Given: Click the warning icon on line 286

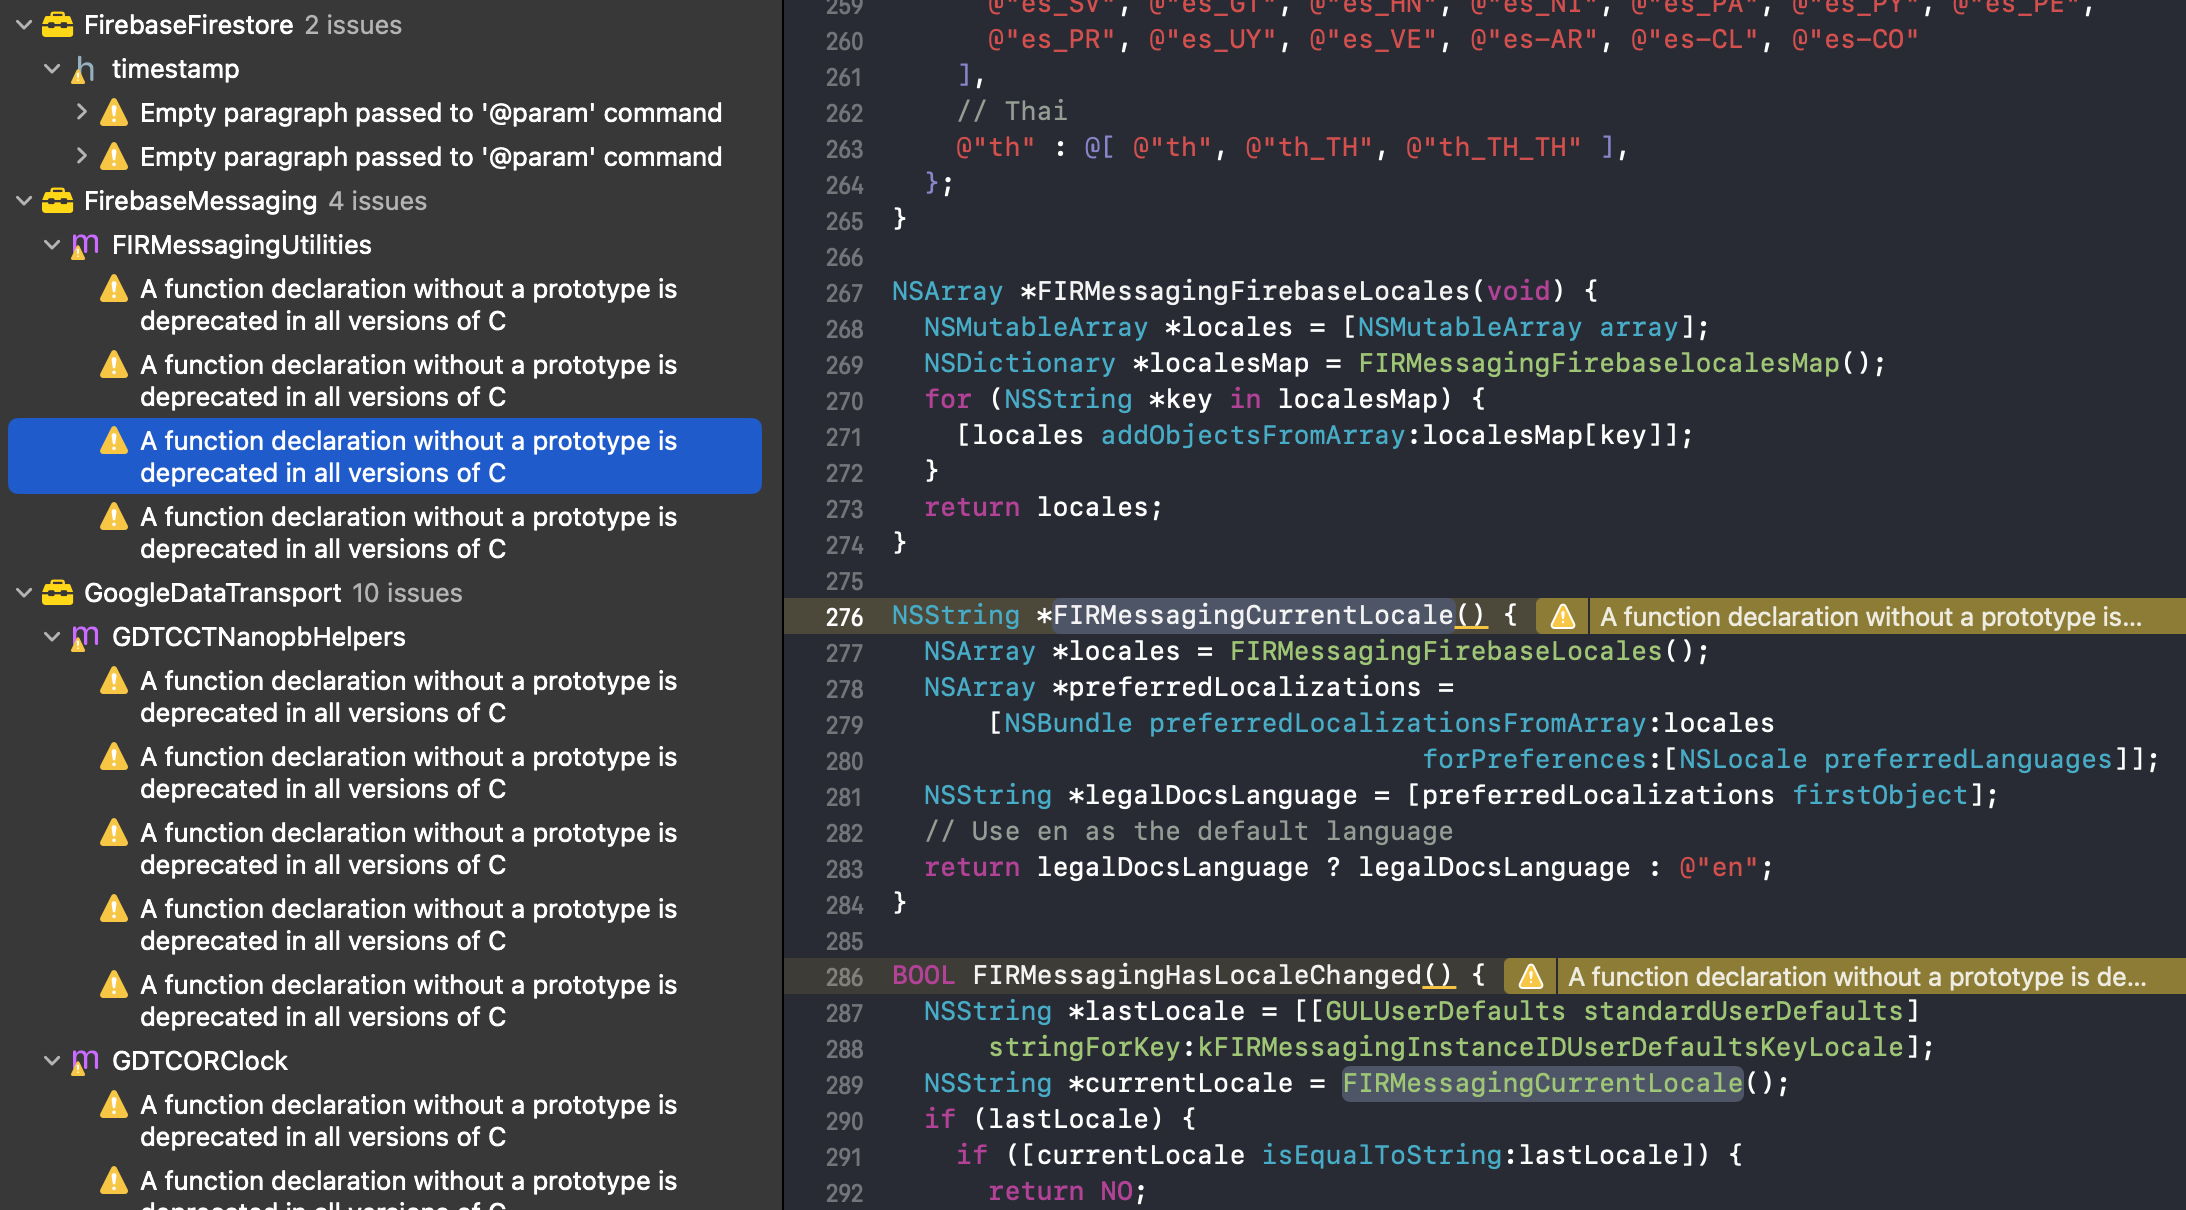Looking at the screenshot, I should 1530,977.
